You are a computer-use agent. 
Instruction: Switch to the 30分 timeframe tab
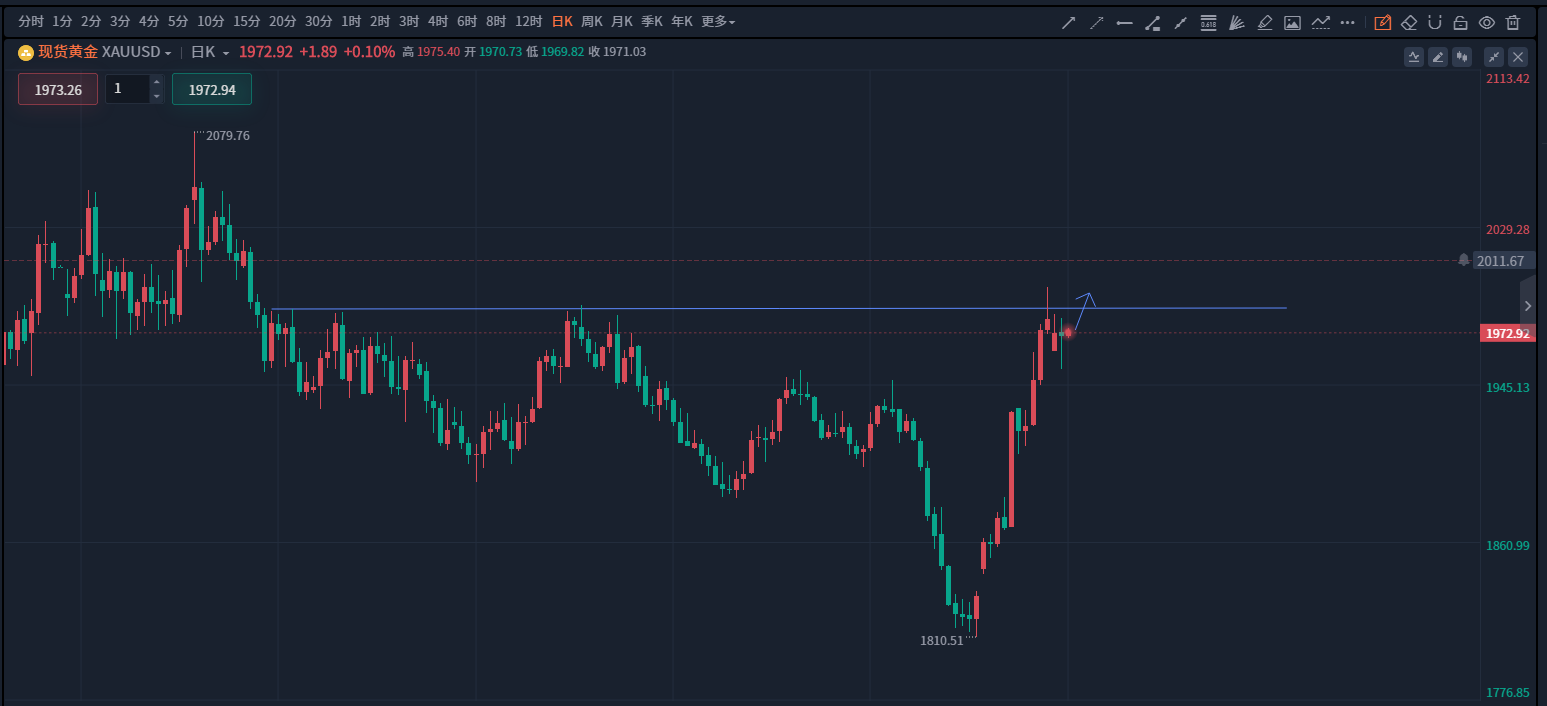click(318, 22)
